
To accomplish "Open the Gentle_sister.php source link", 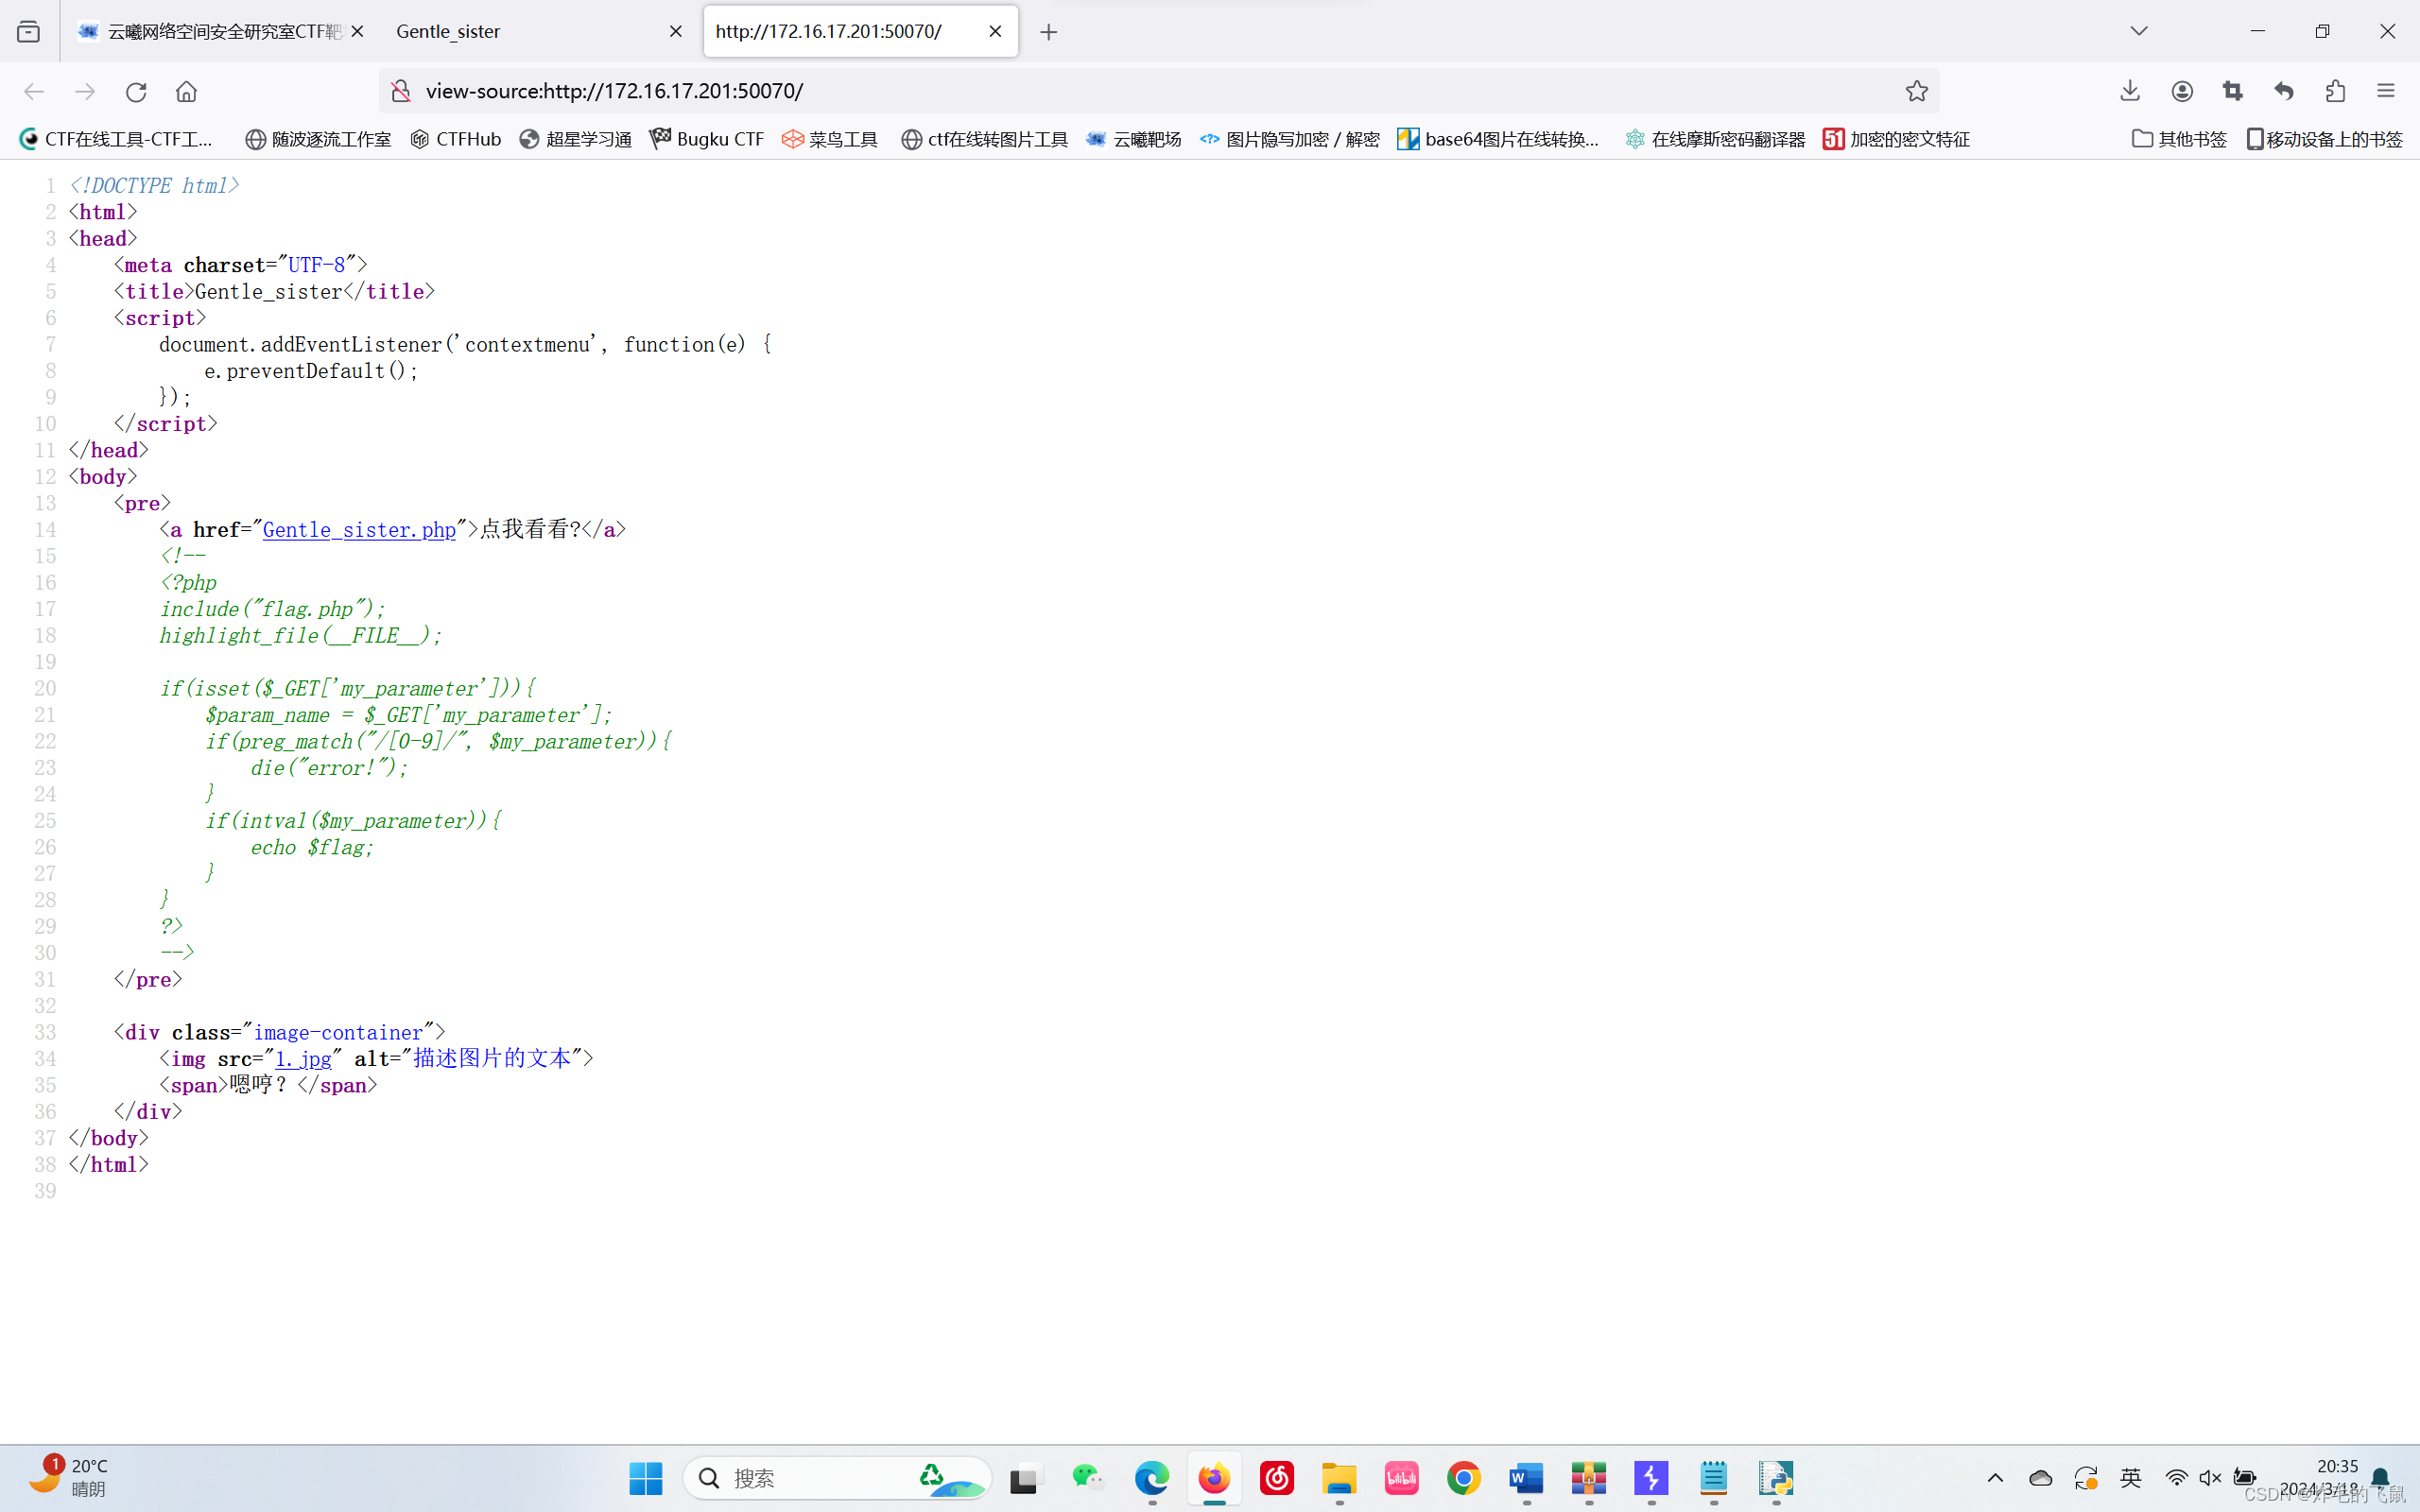I will [x=359, y=530].
